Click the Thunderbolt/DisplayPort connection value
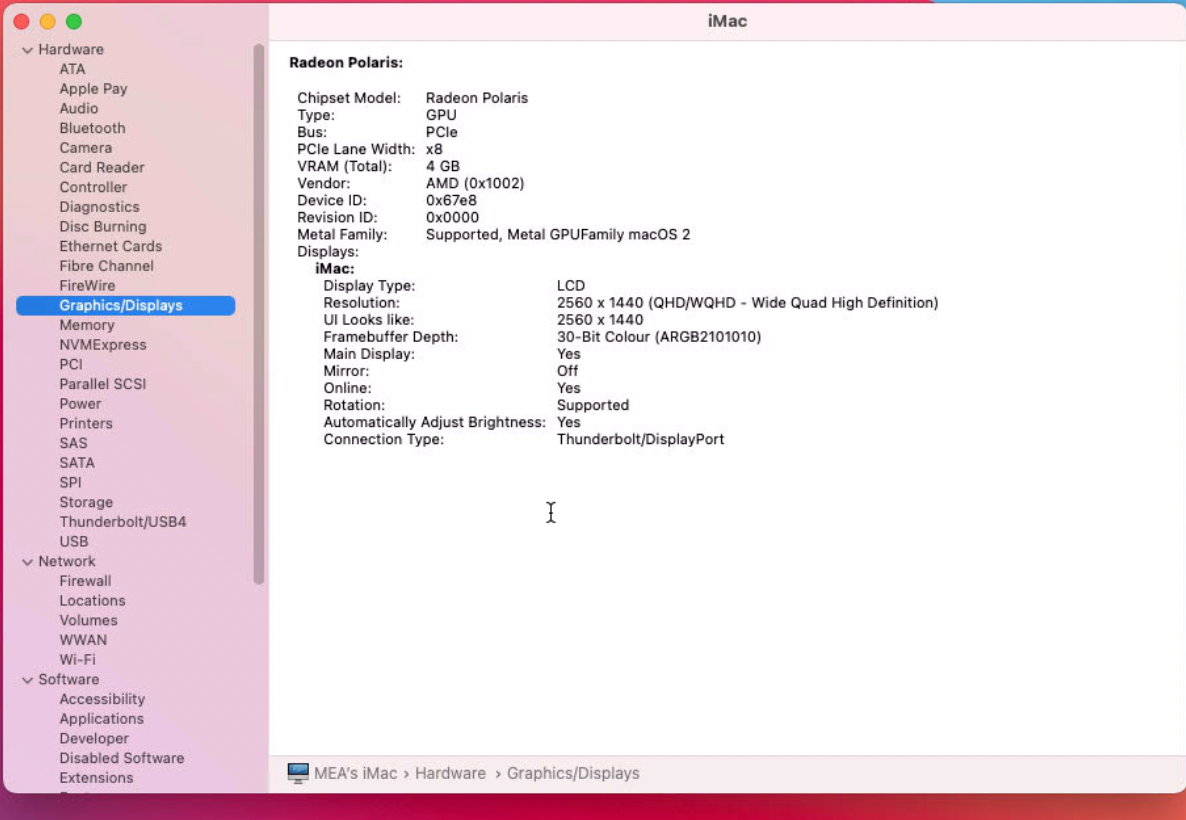1186x820 pixels. click(x=641, y=439)
